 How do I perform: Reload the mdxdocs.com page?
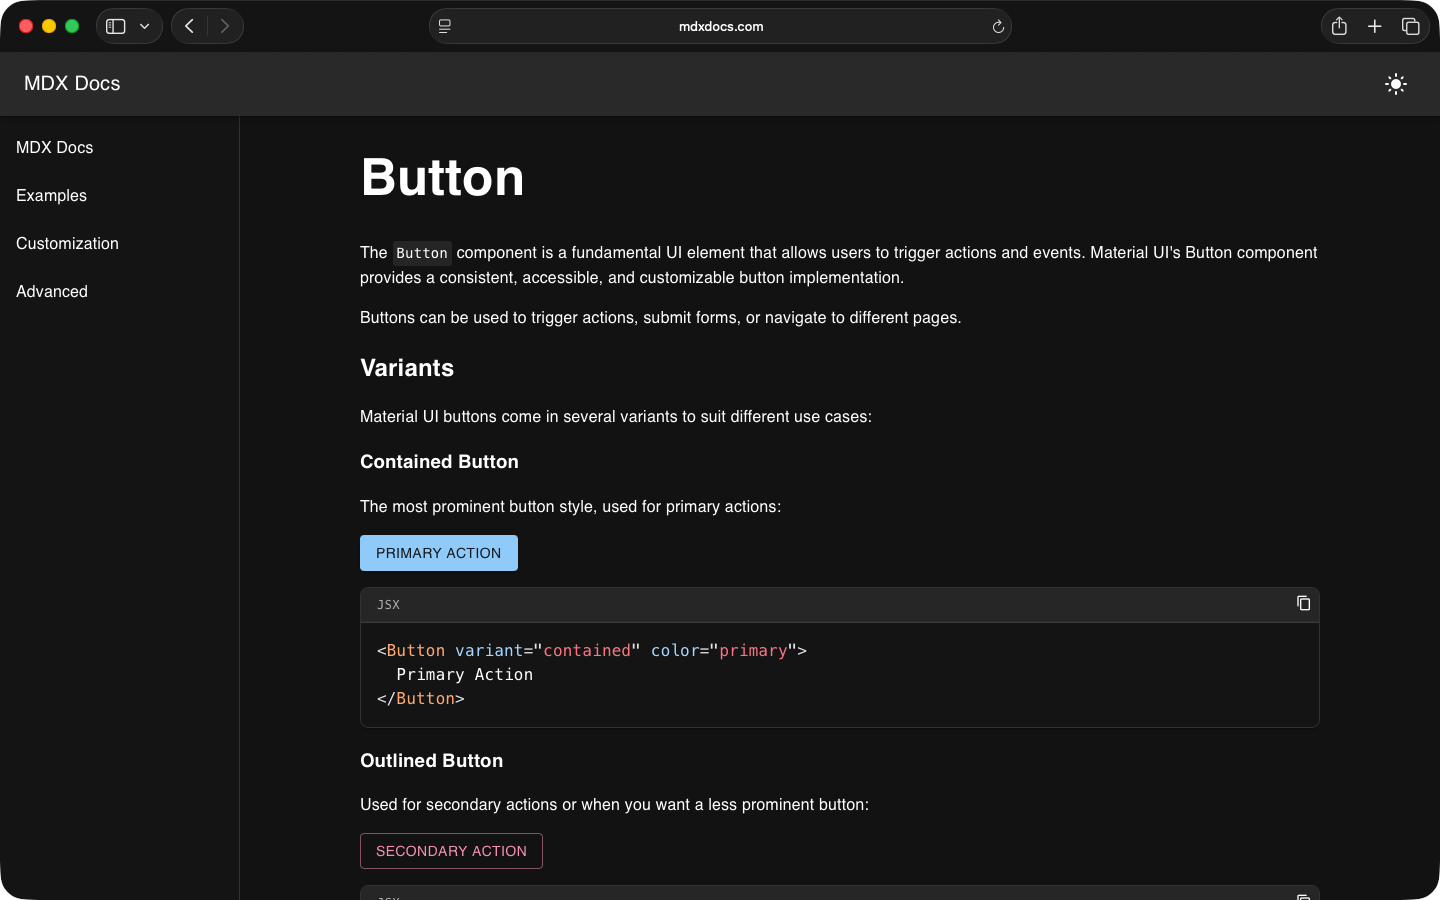point(998,26)
